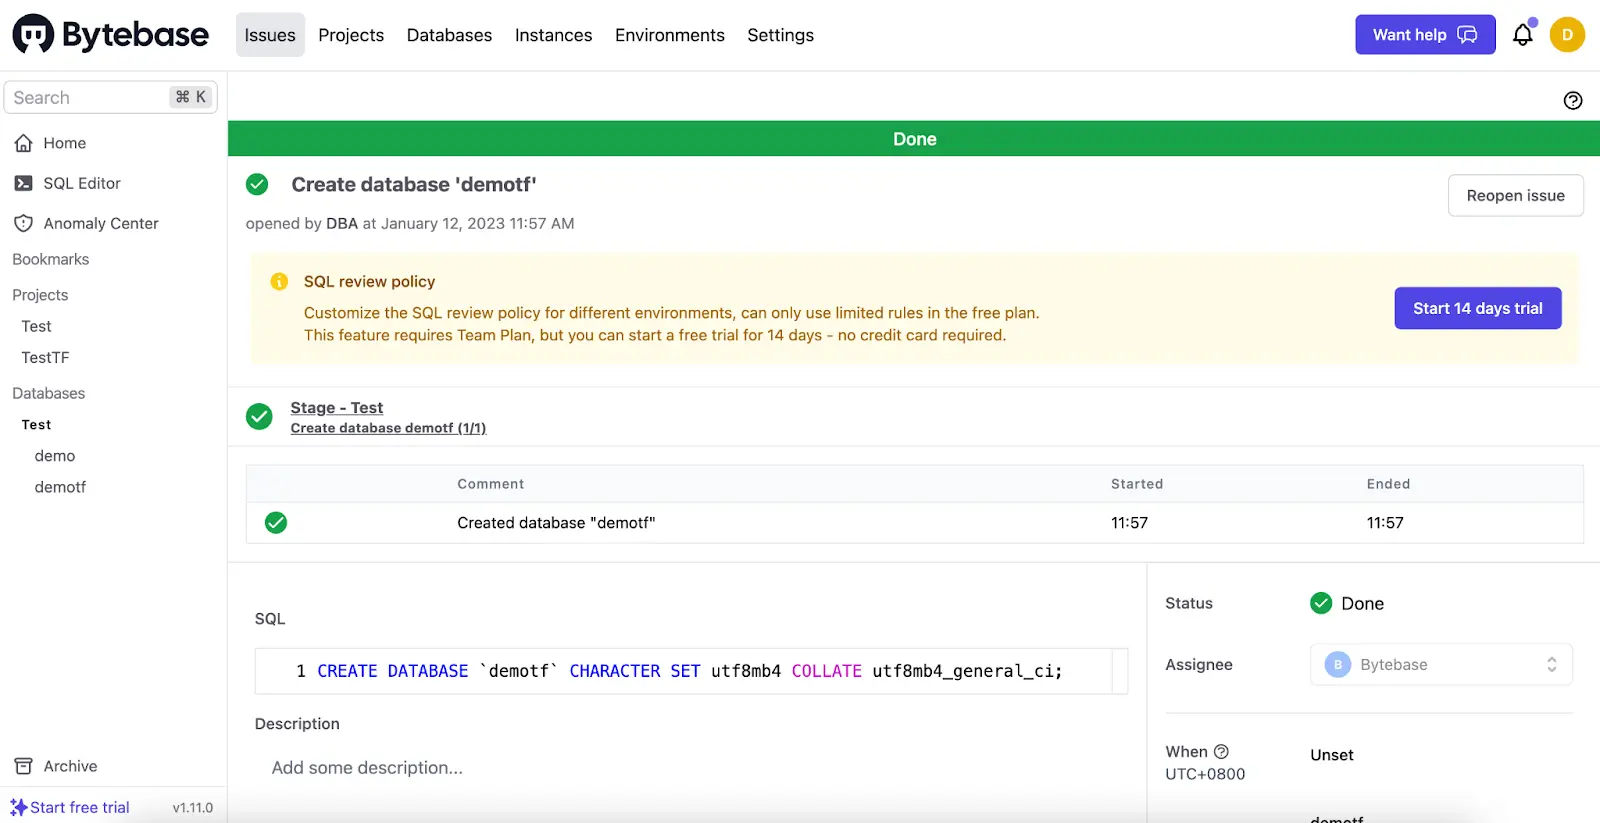Click the help question mark icon
1600x823 pixels.
(1573, 100)
